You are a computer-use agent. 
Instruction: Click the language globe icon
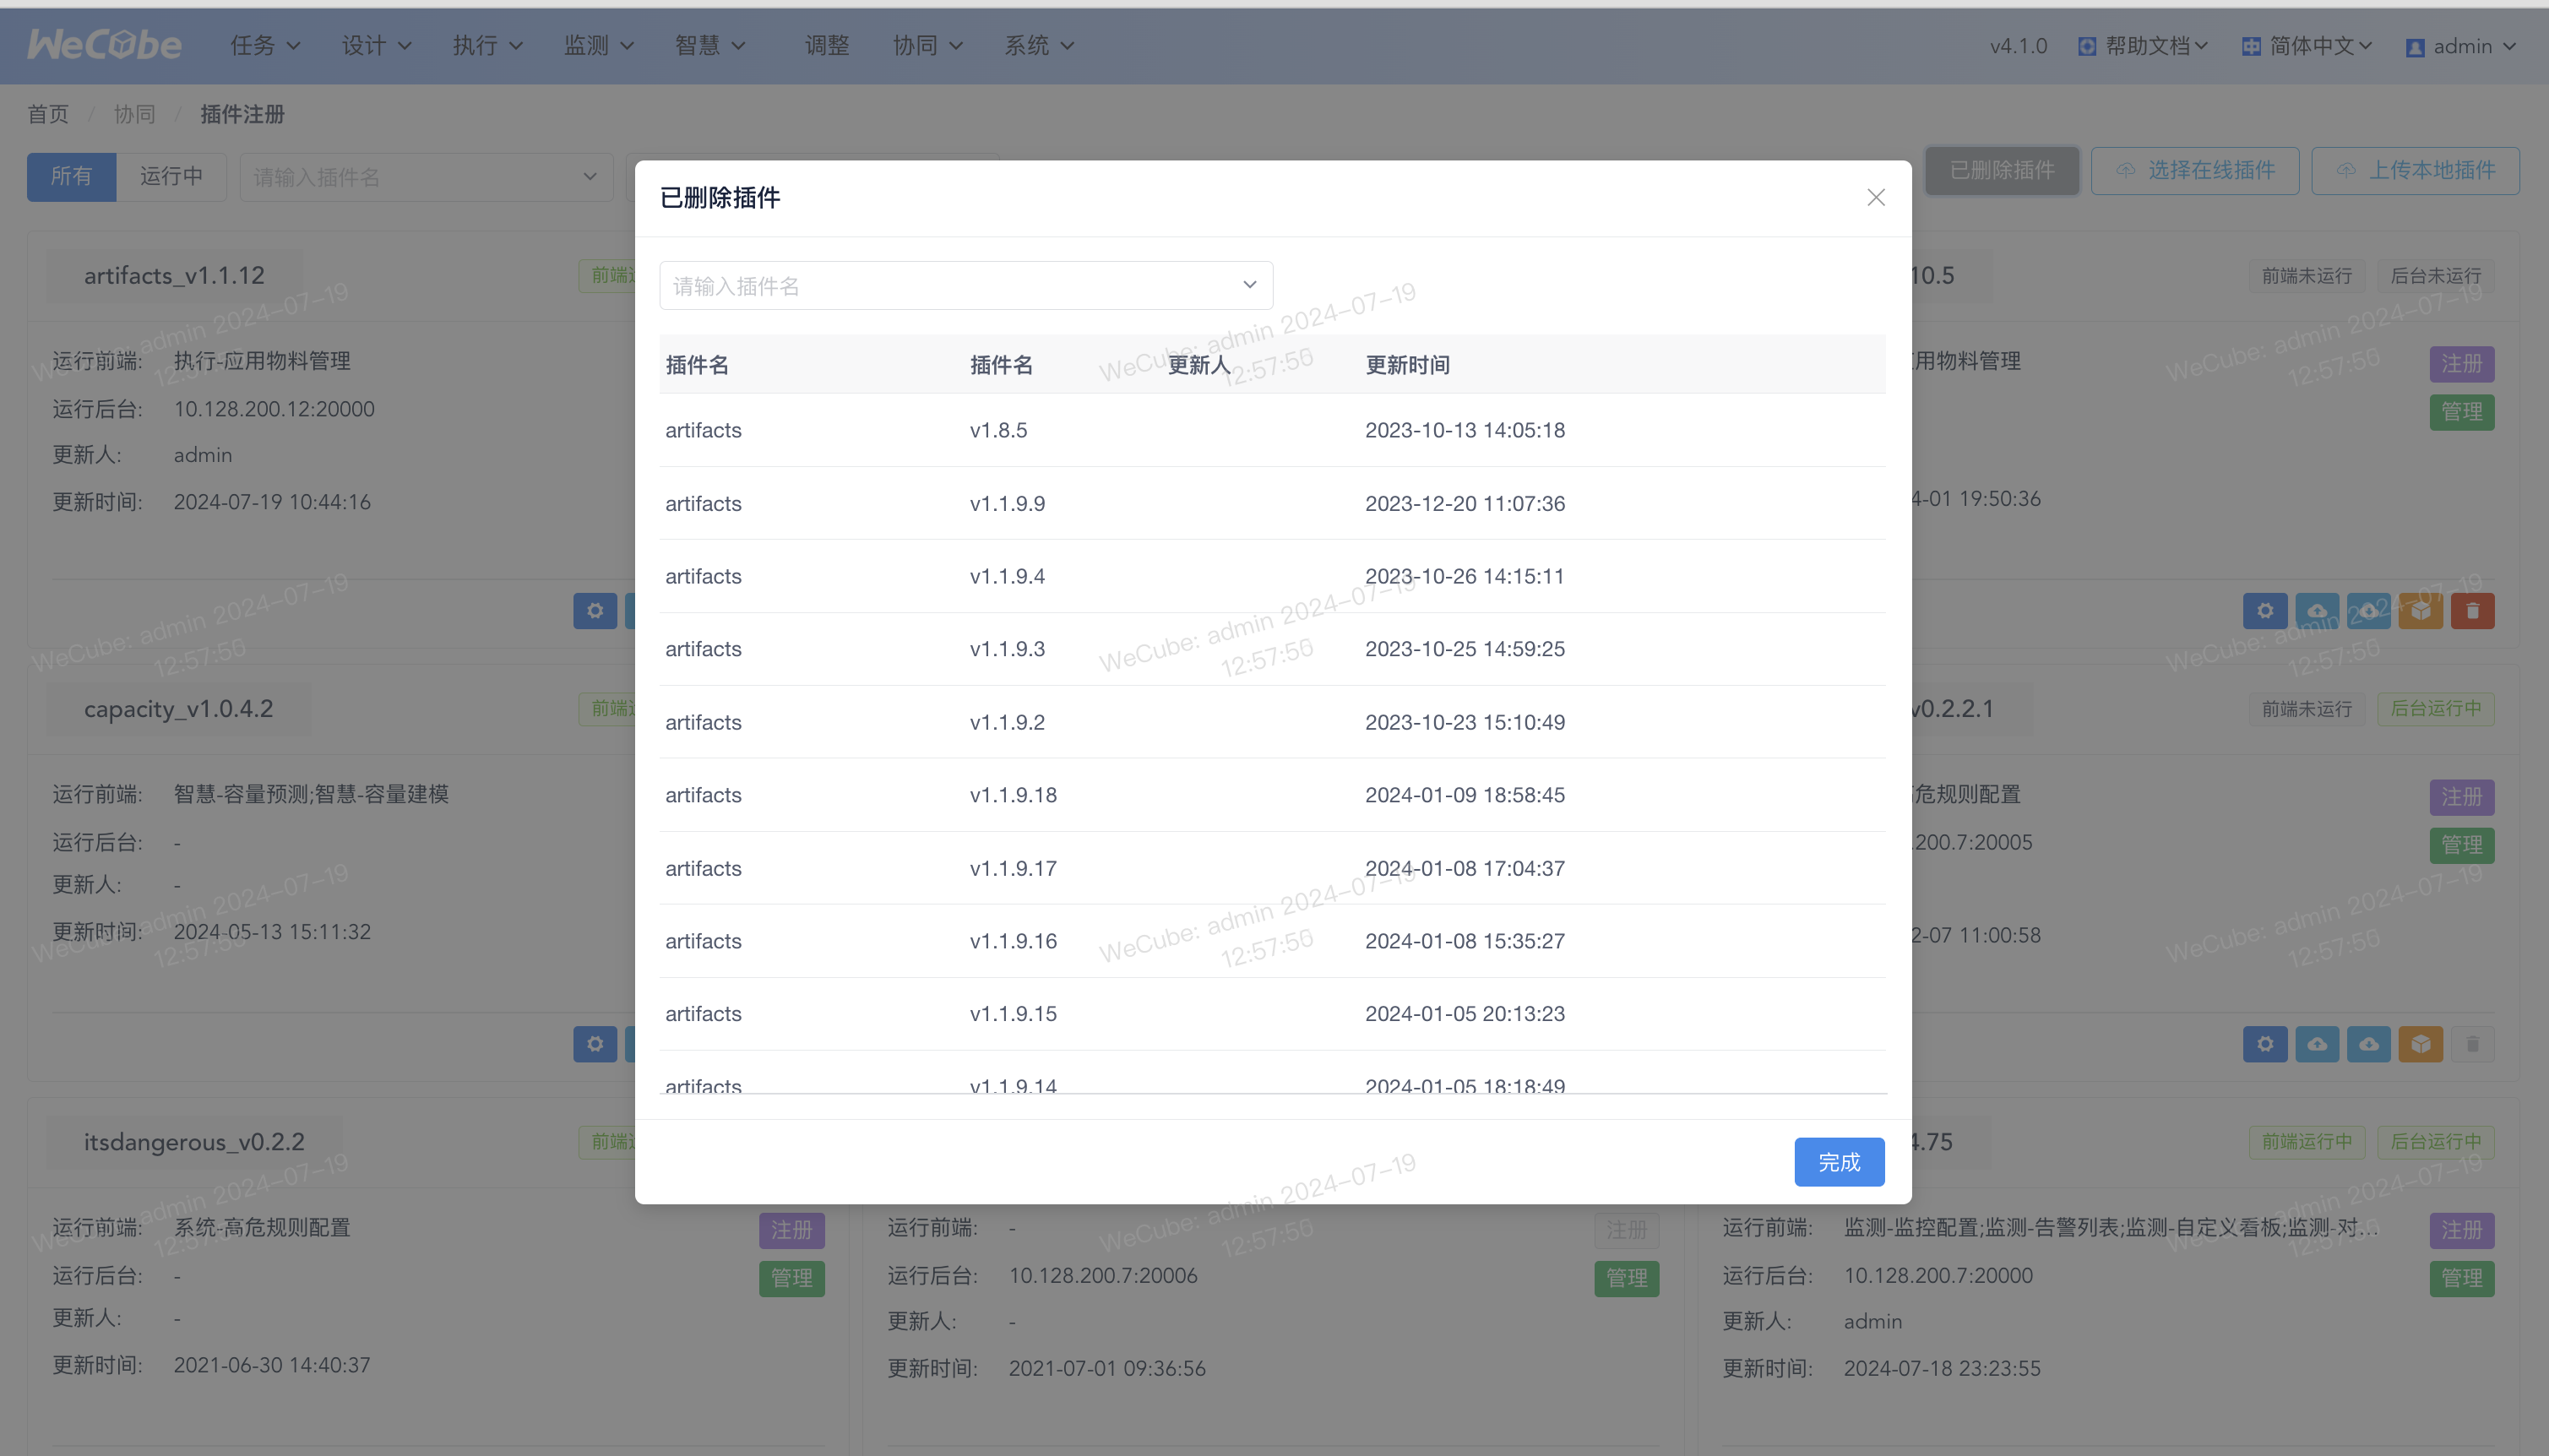coord(2251,46)
